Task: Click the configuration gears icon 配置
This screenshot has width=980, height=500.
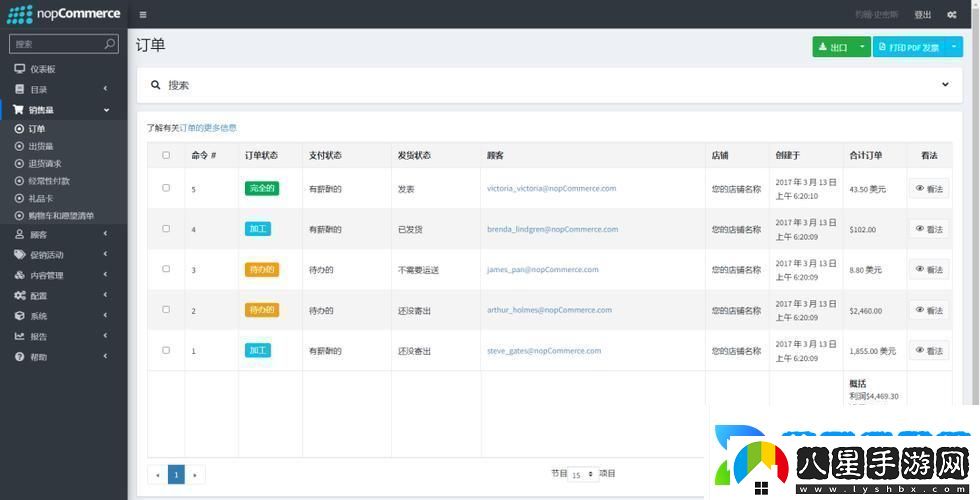Action: (x=20, y=295)
